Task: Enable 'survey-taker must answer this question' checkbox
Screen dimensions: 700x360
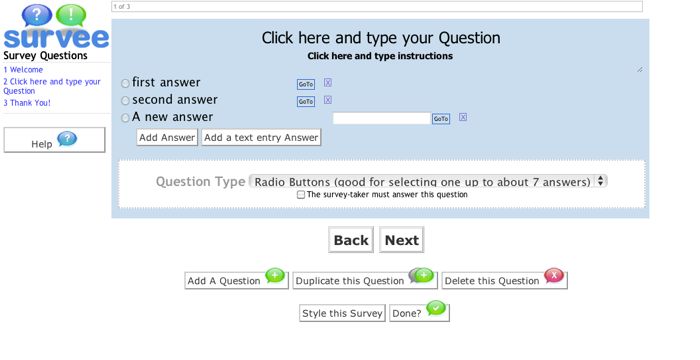Action: coord(301,195)
